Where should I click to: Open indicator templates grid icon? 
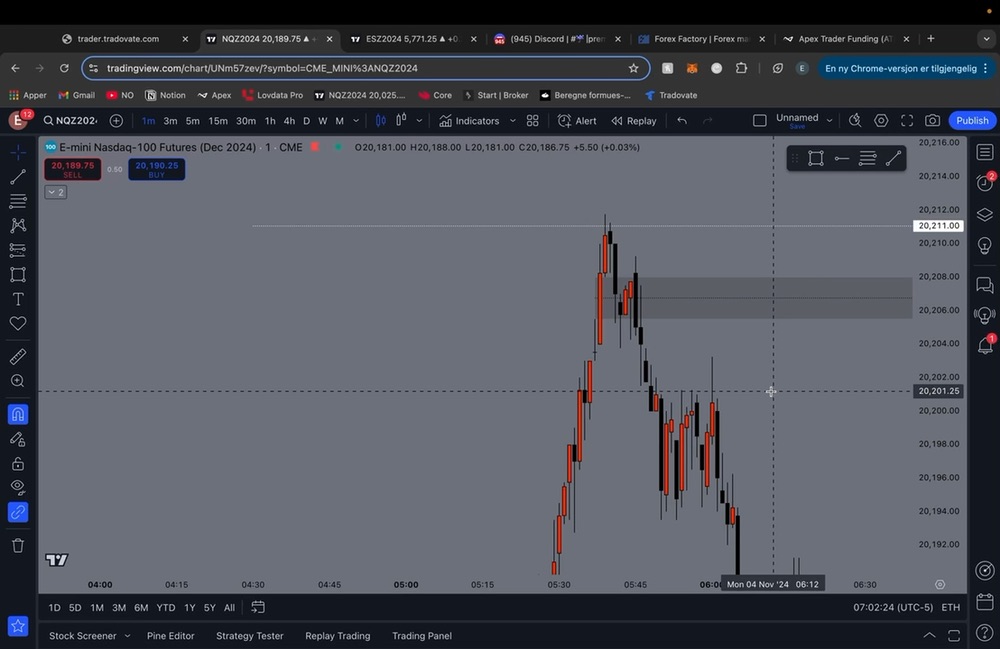[533, 120]
